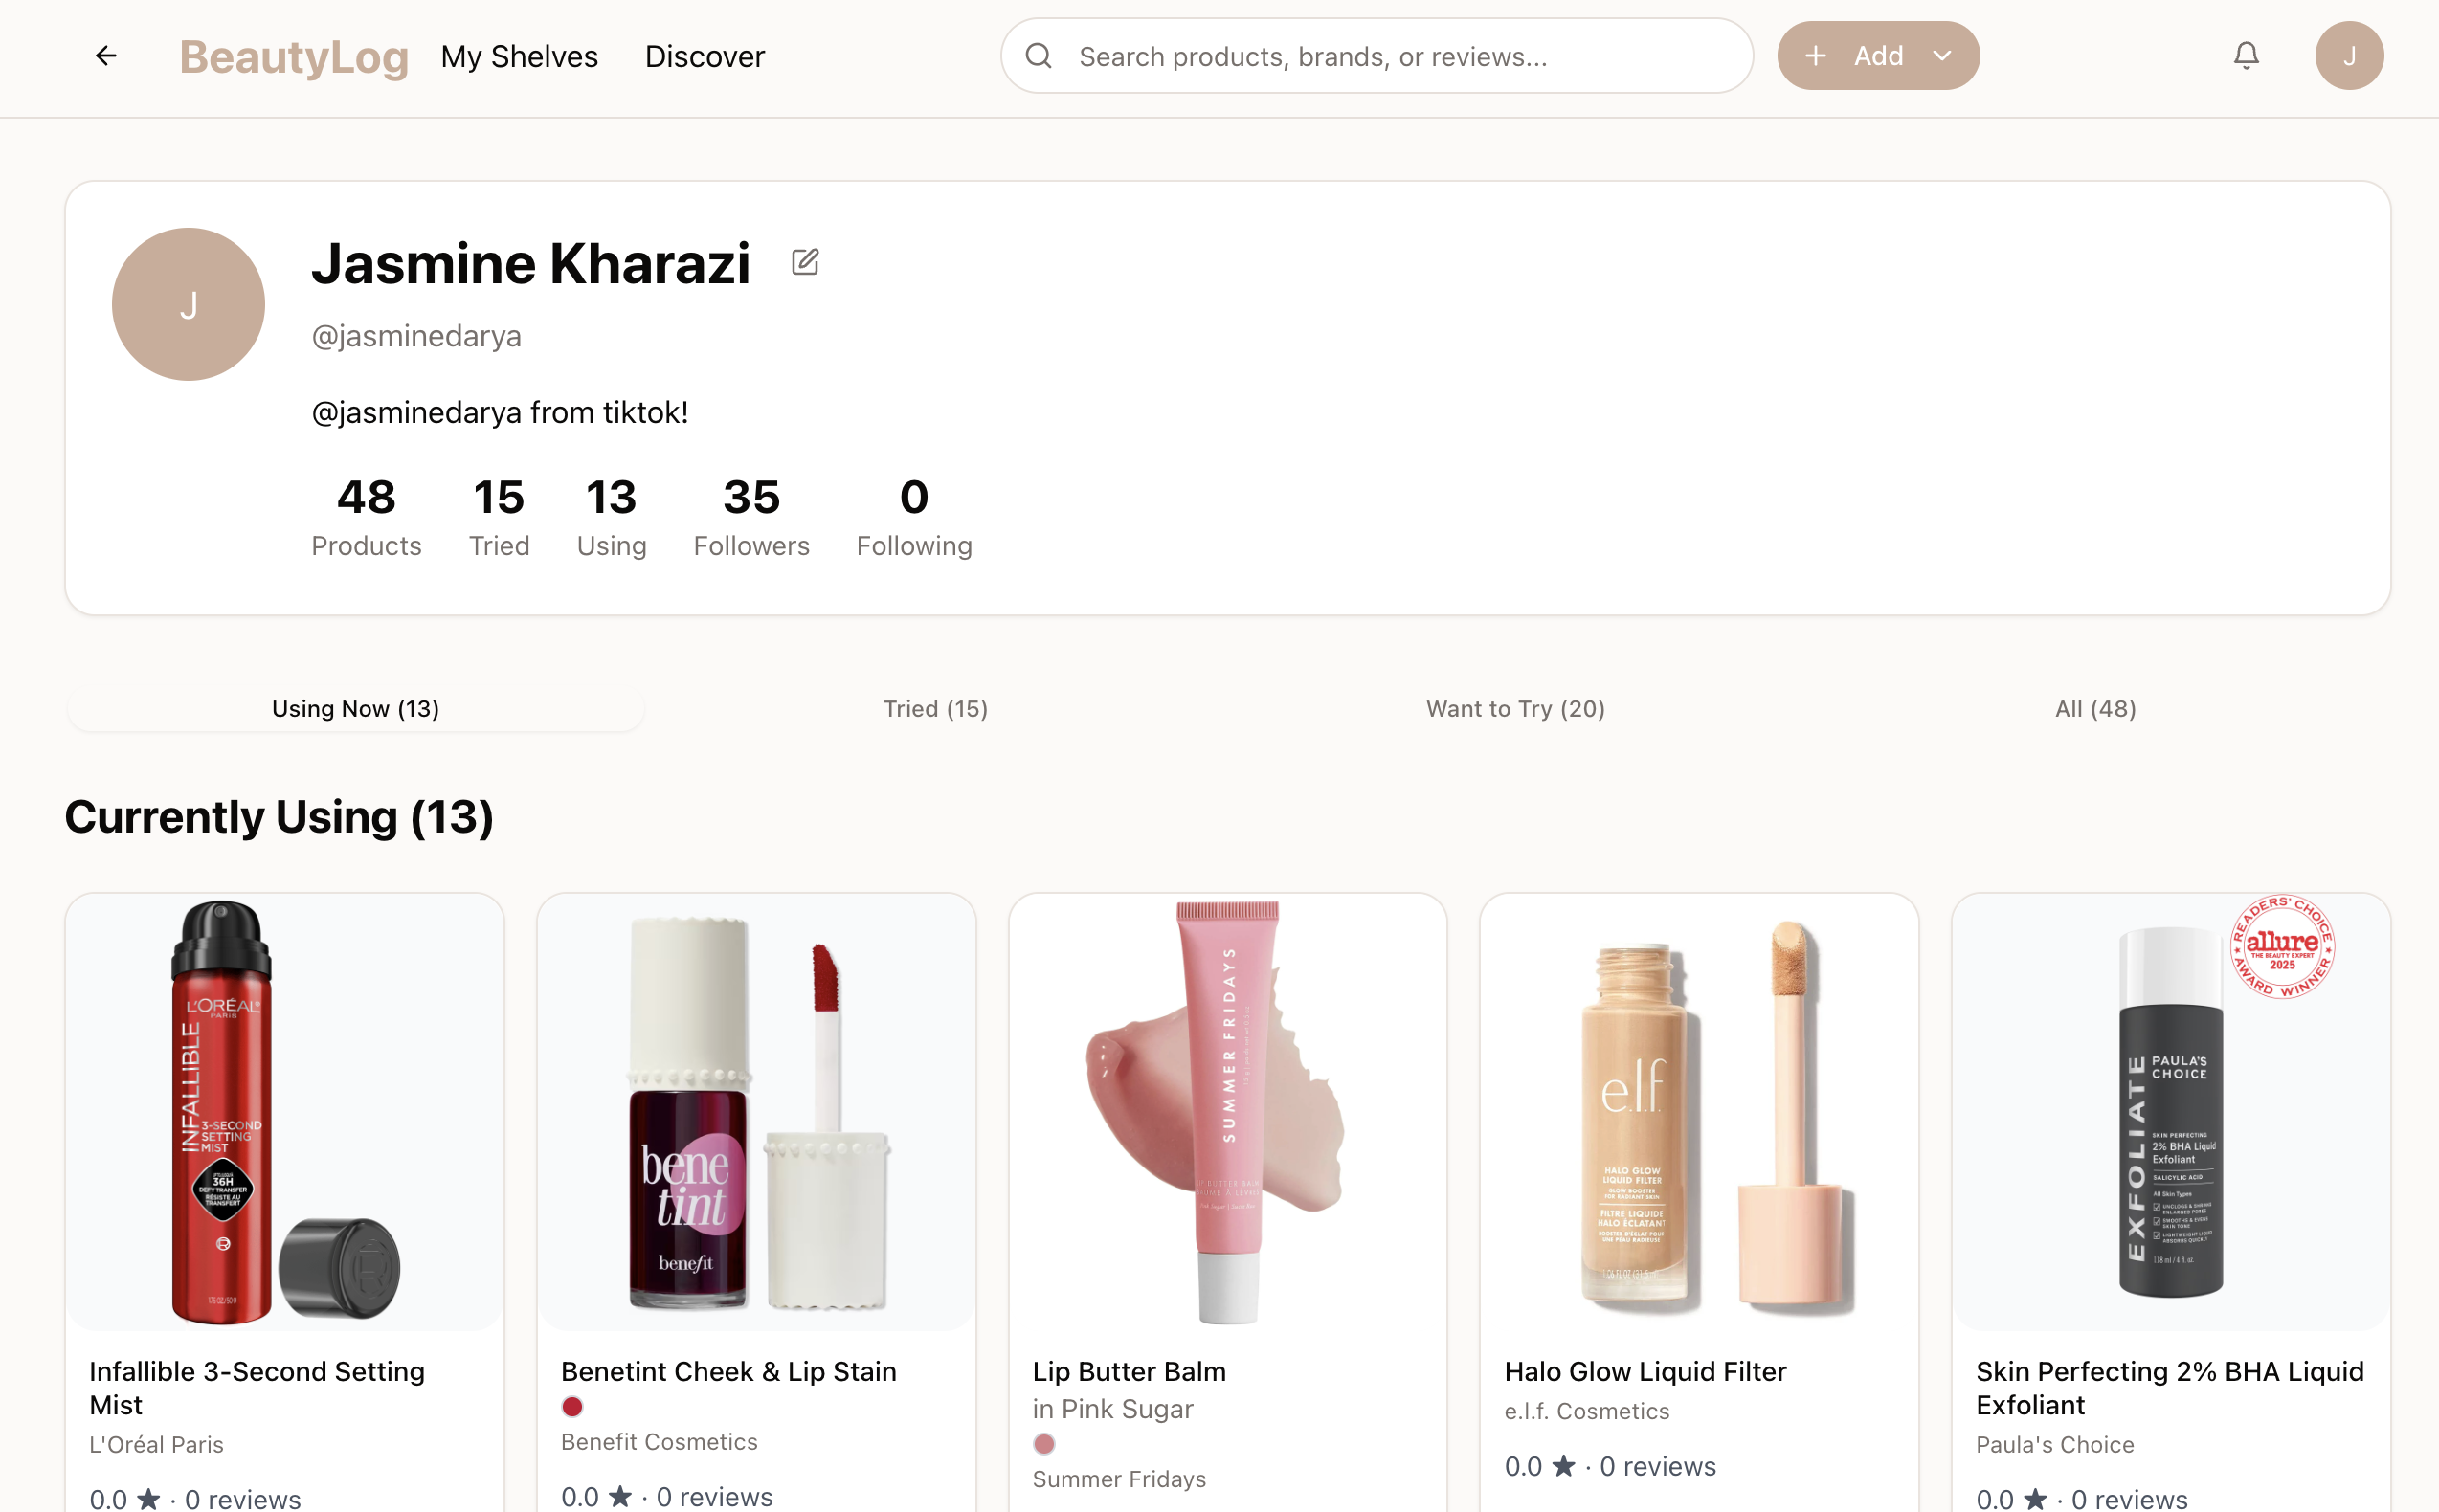This screenshot has width=2439, height=1512.
Task: Open My Shelves
Action: 518,55
